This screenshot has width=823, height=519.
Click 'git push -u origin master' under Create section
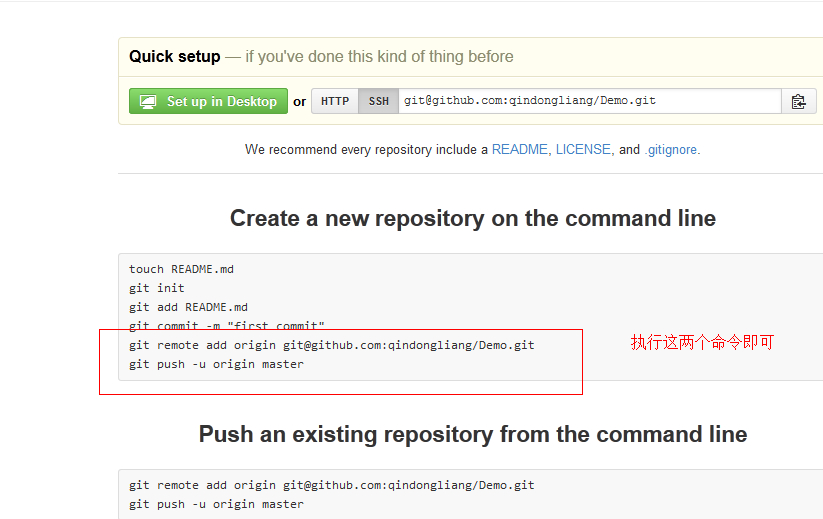click(x=216, y=364)
